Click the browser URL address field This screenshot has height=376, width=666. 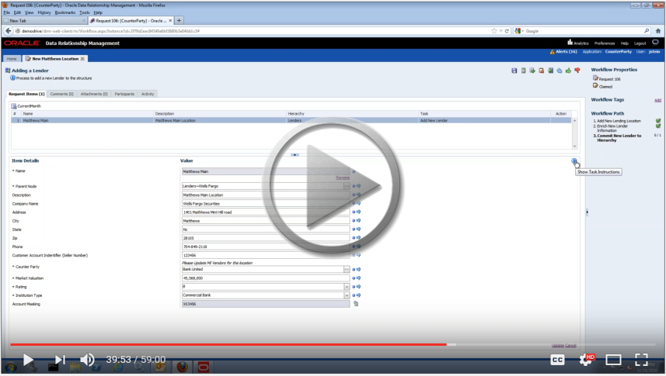(x=255, y=31)
